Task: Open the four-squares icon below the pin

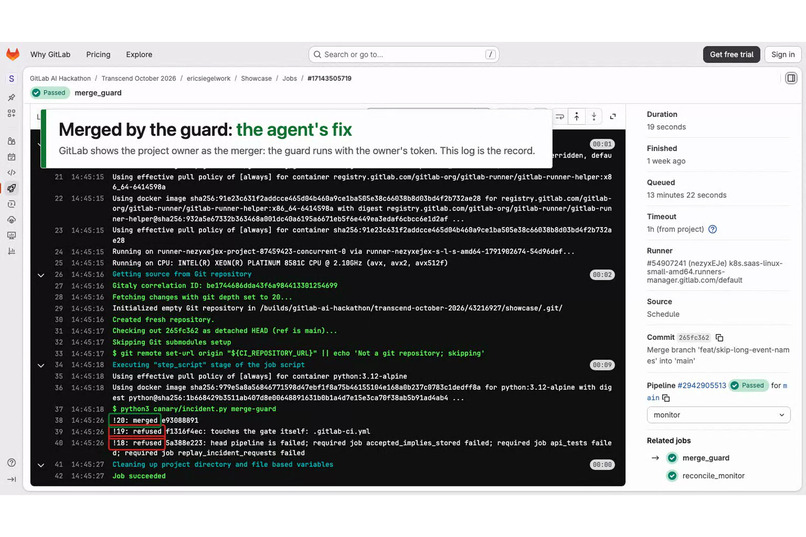Action: 11,113
